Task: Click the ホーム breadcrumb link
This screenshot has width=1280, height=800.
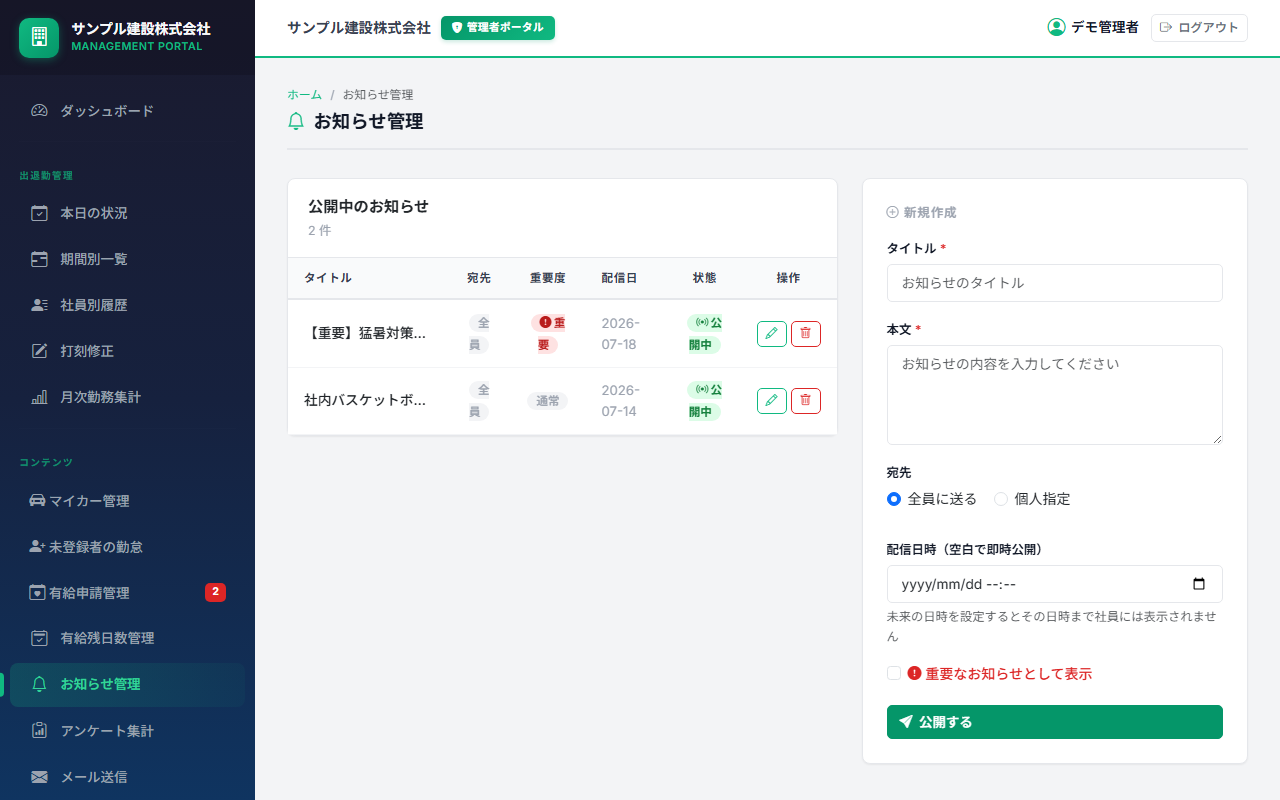Action: [304, 95]
